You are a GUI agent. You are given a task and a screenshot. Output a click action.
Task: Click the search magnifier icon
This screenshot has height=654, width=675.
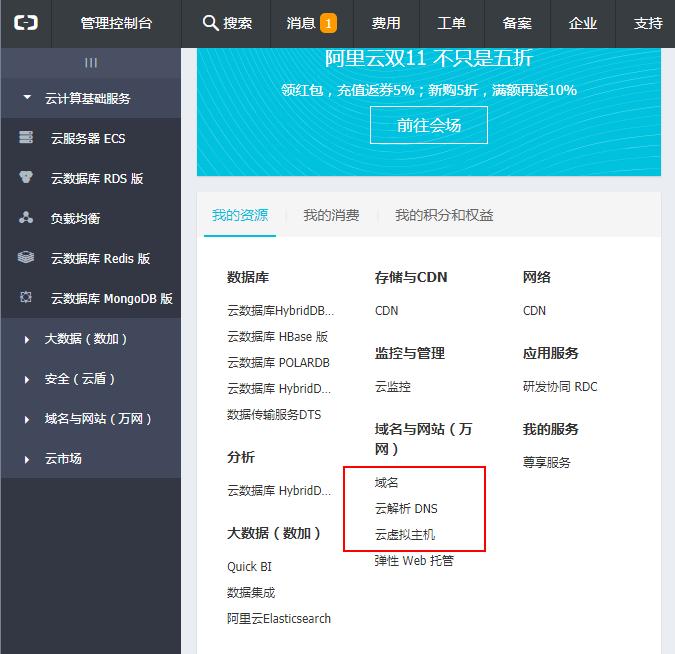point(210,23)
